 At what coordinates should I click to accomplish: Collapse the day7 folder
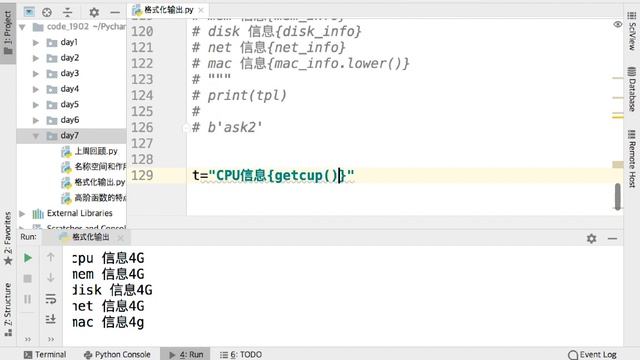pos(36,136)
